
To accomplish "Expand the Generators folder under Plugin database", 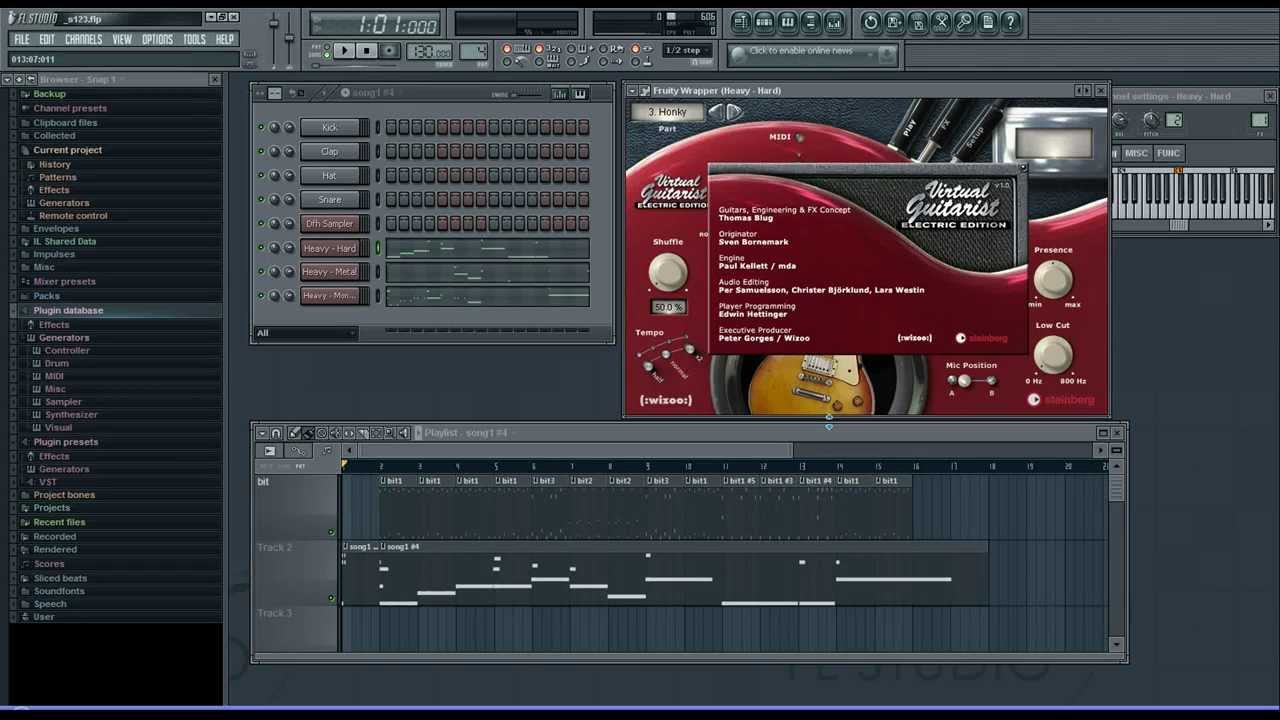I will click(63, 337).
